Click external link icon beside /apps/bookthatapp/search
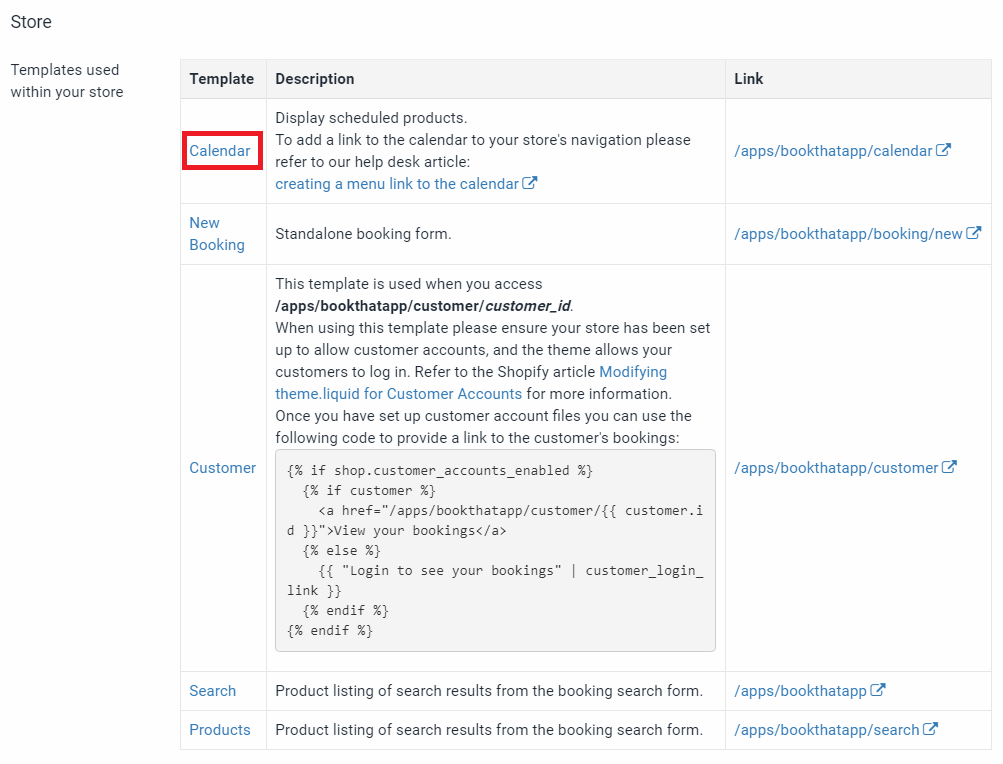This screenshot has width=1003, height=764. tap(930, 729)
